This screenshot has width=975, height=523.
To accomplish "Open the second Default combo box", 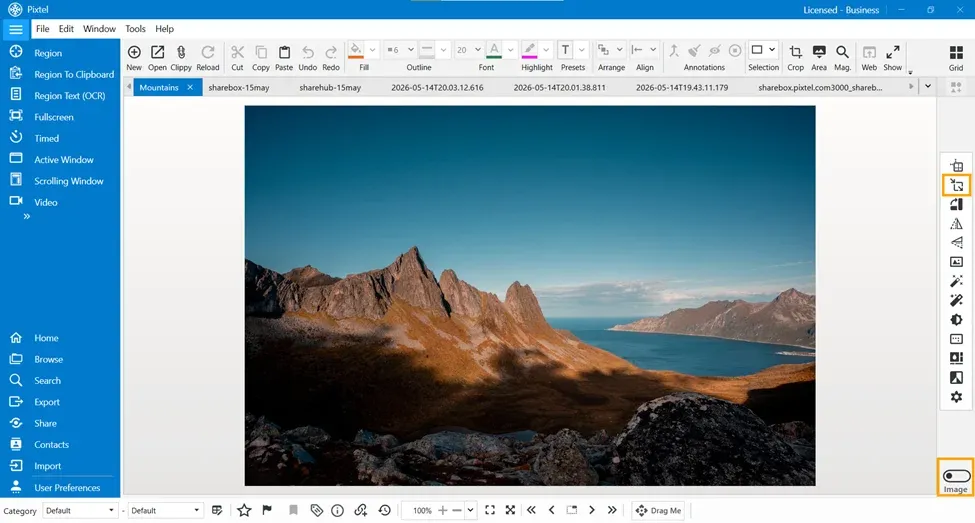I will 165,511.
